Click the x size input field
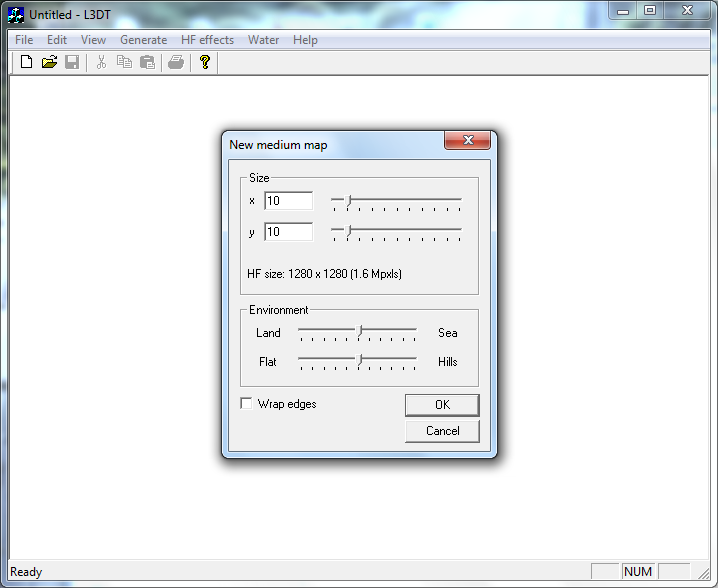The width and height of the screenshot is (718, 588). (x=288, y=201)
